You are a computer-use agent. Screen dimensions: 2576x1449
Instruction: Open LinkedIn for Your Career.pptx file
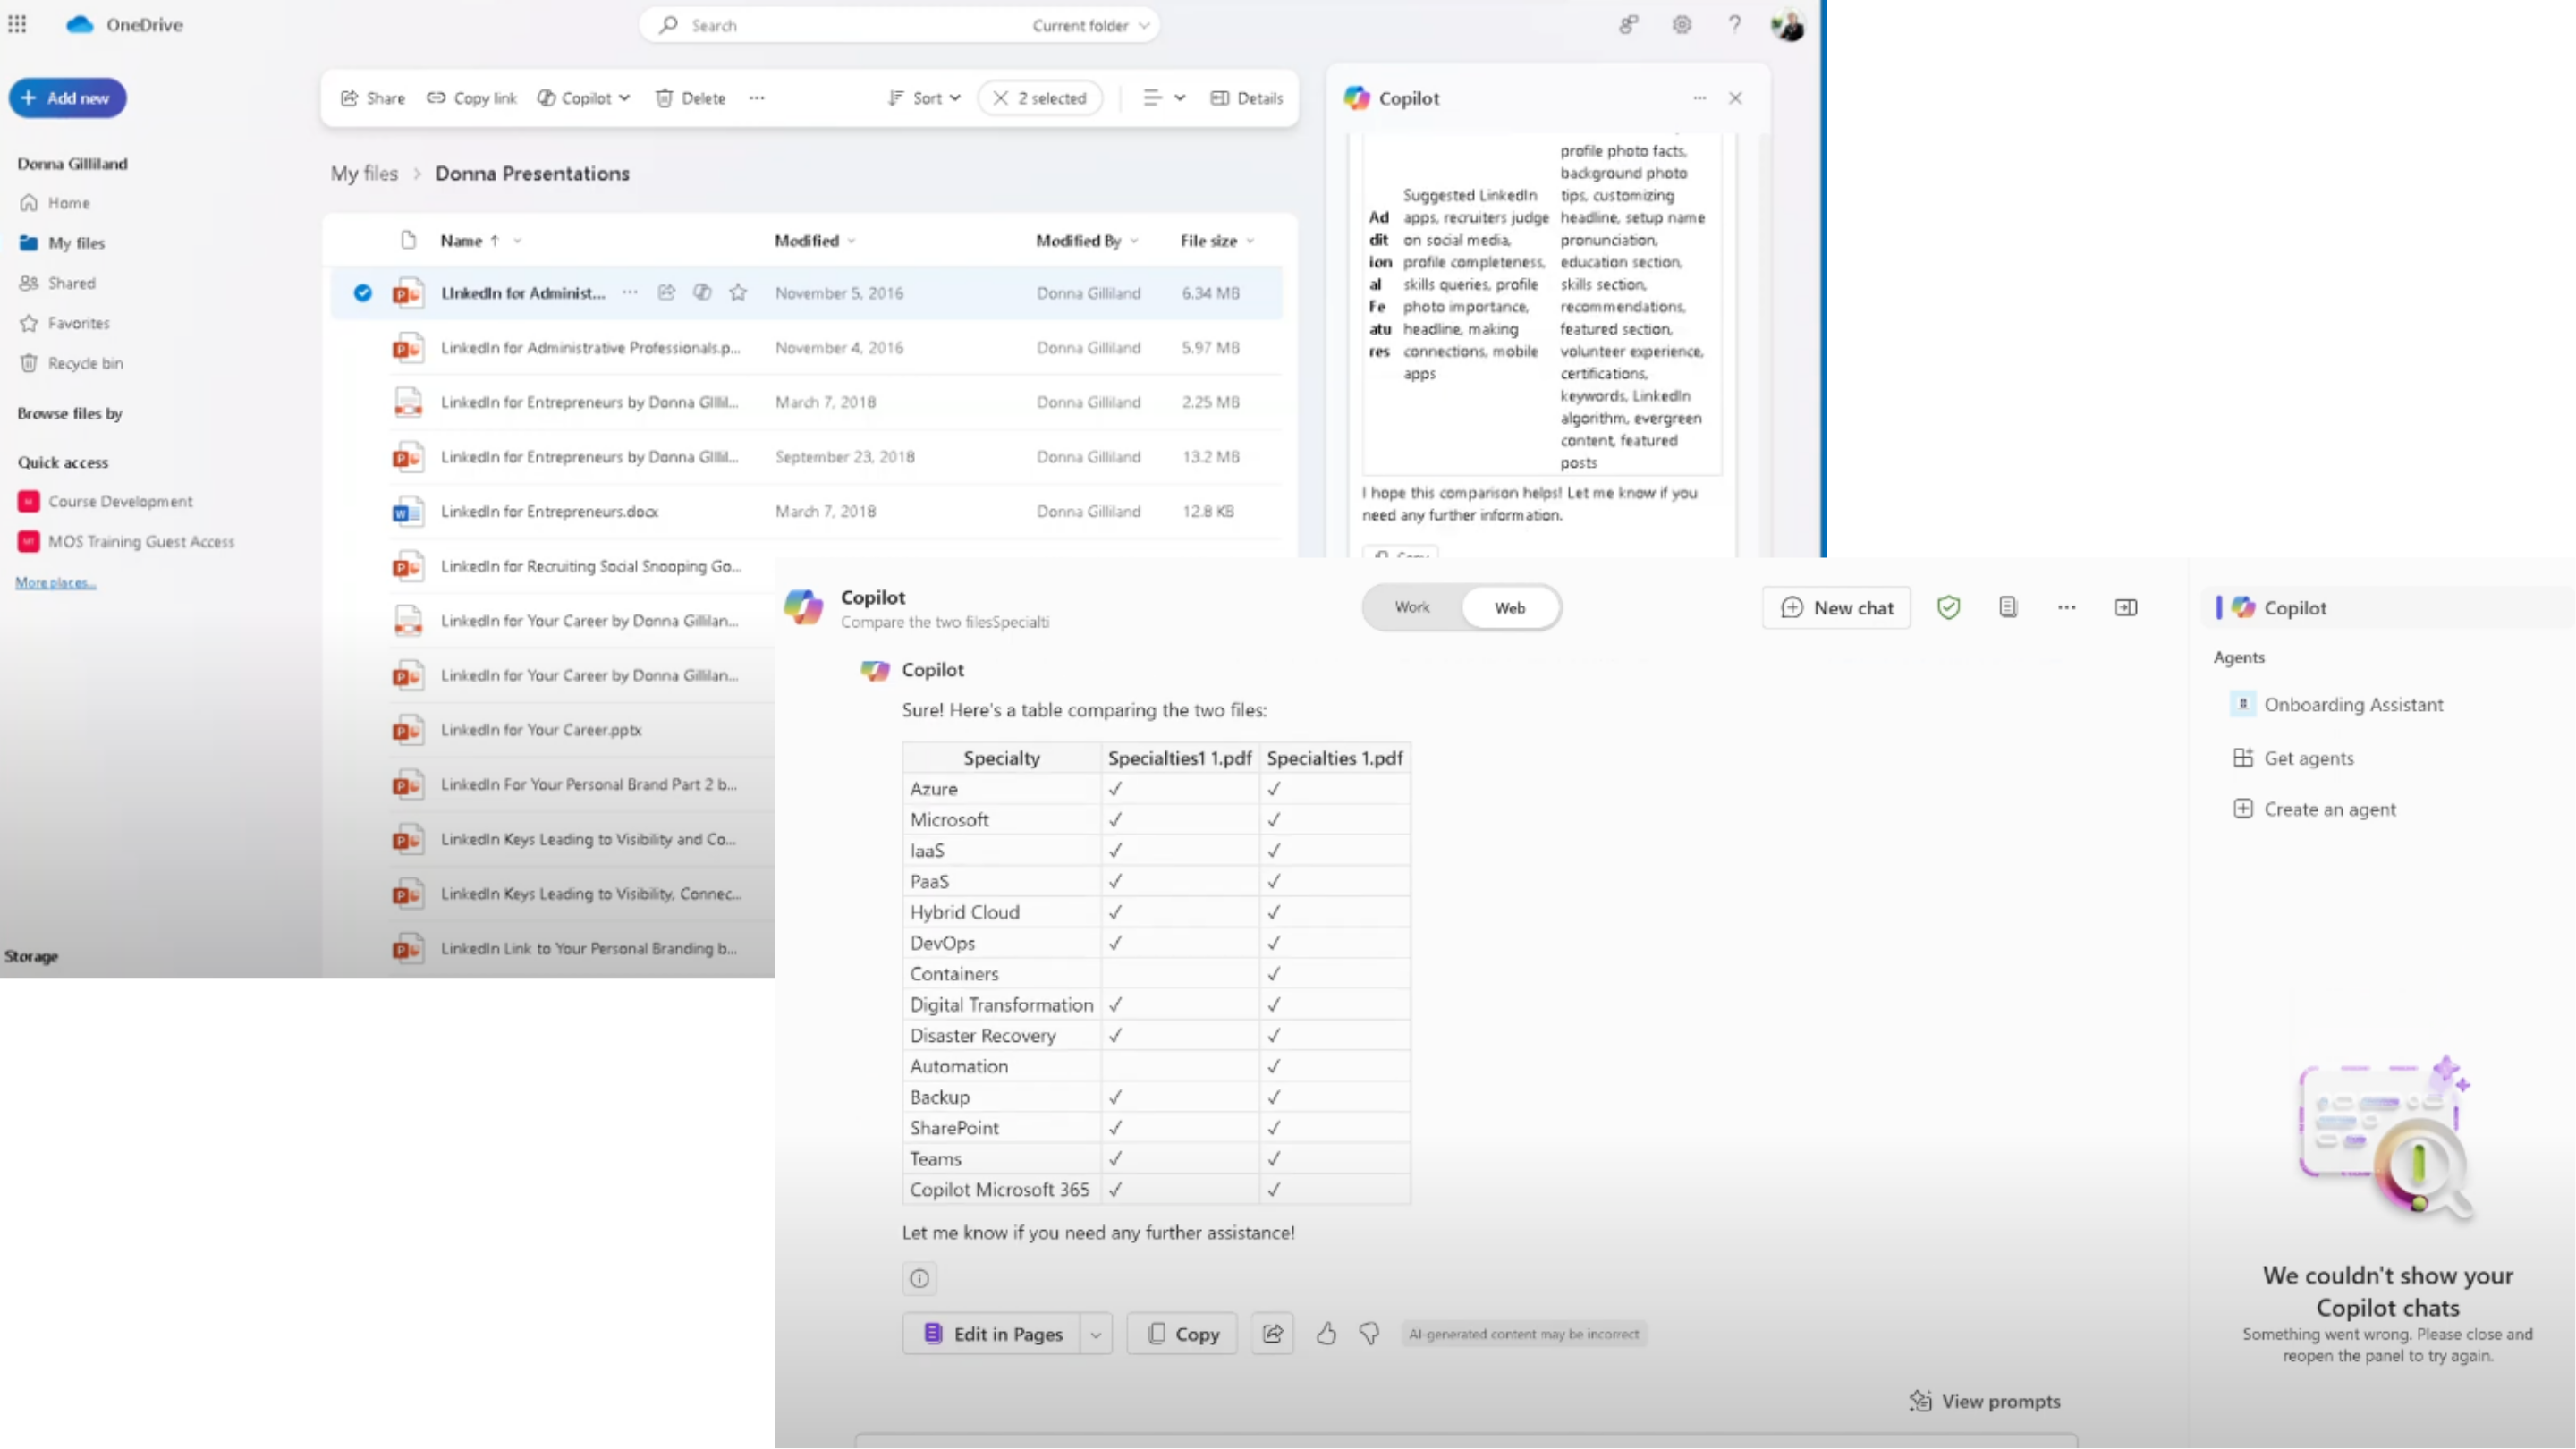(541, 730)
